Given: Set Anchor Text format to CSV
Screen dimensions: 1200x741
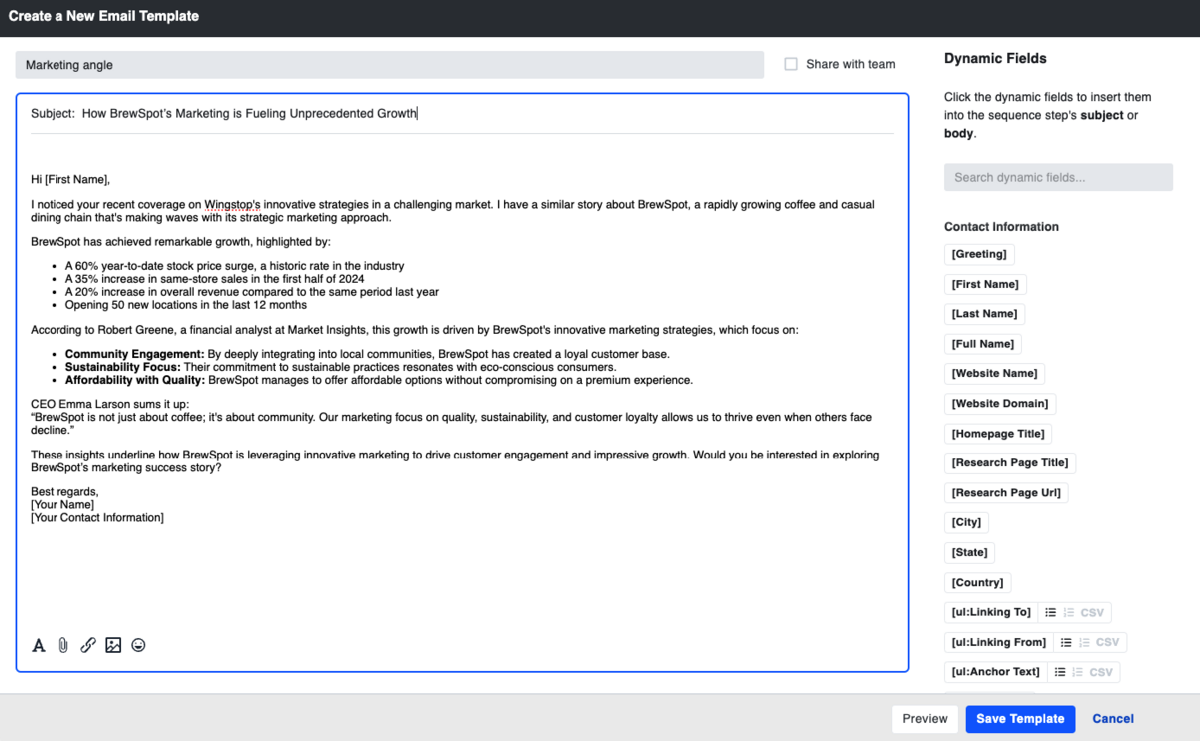Looking at the screenshot, I should pos(1101,672).
